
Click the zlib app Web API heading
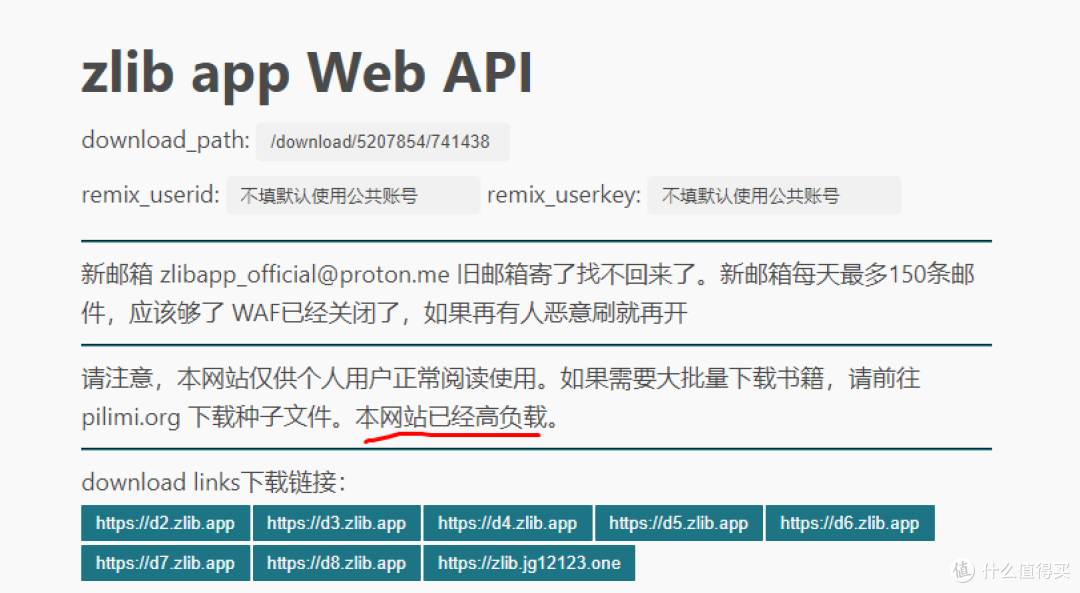coord(307,73)
